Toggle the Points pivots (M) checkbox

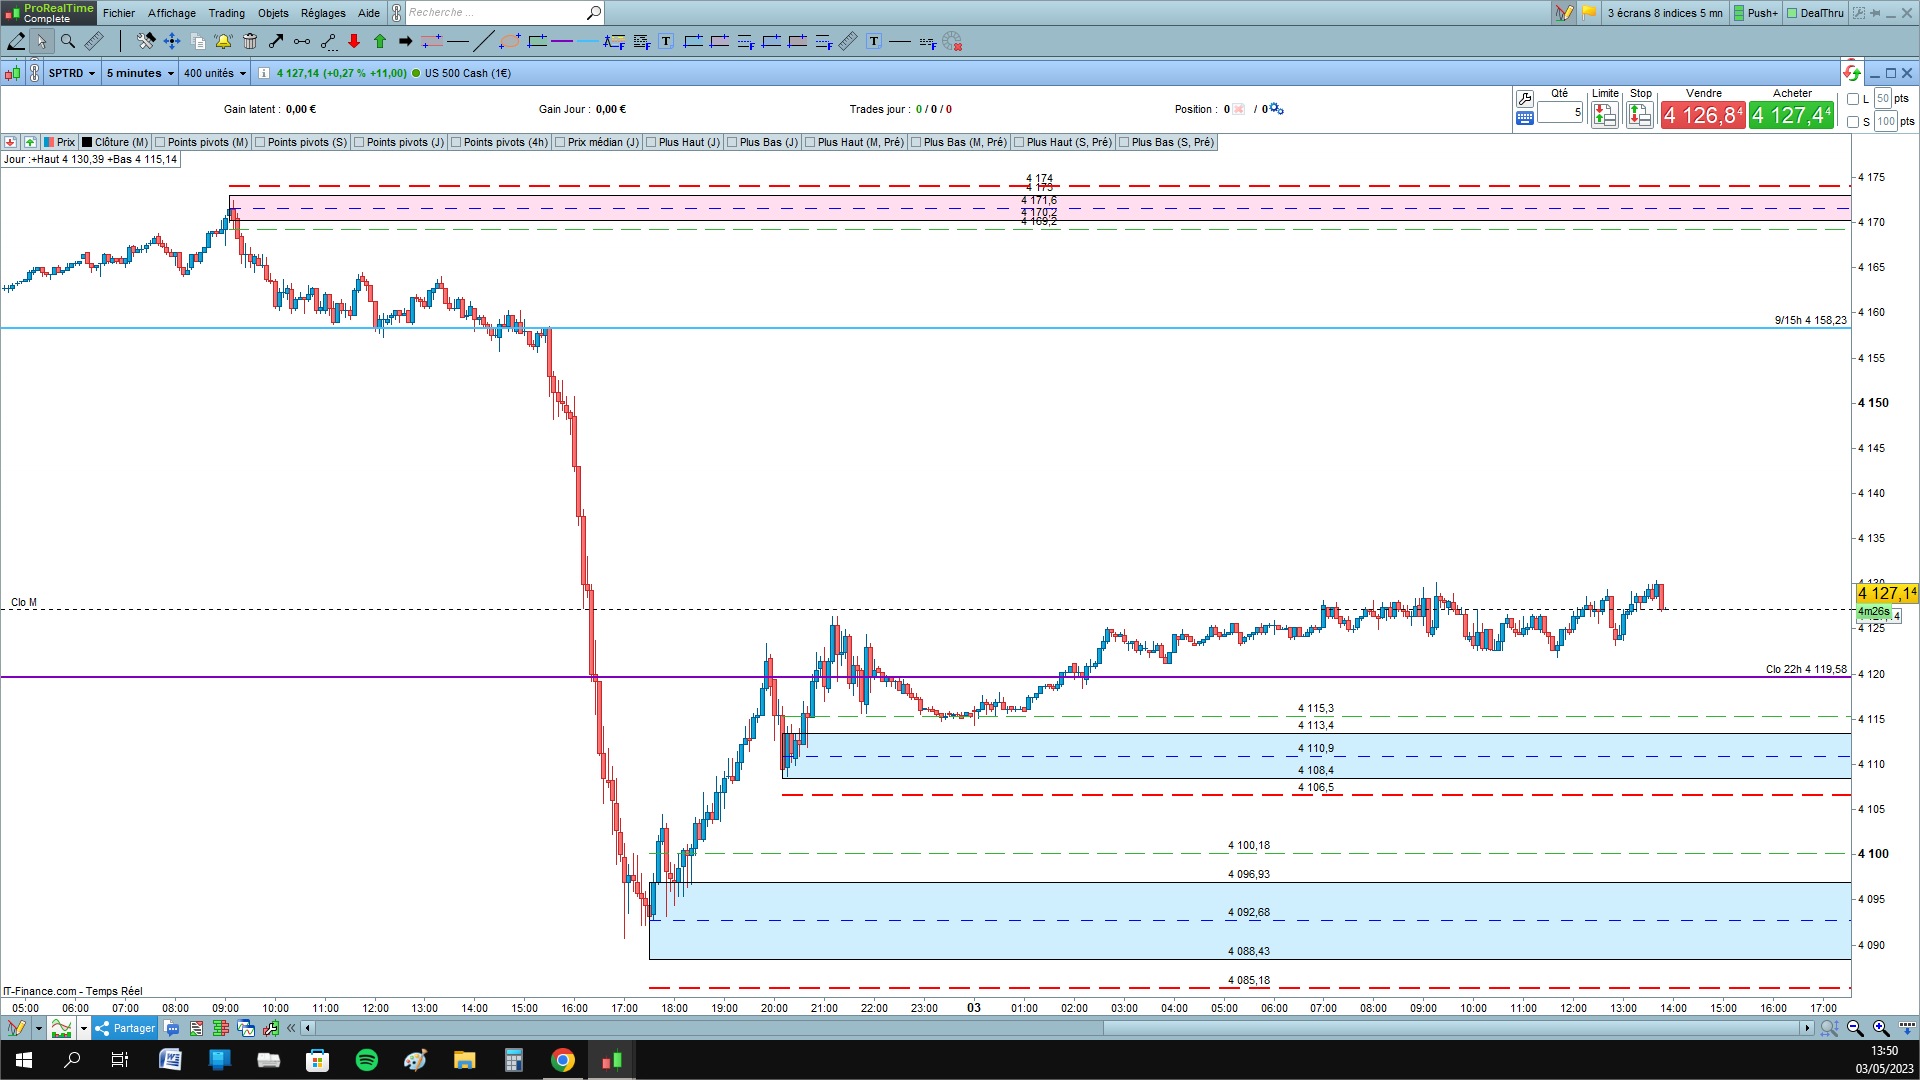click(x=161, y=142)
